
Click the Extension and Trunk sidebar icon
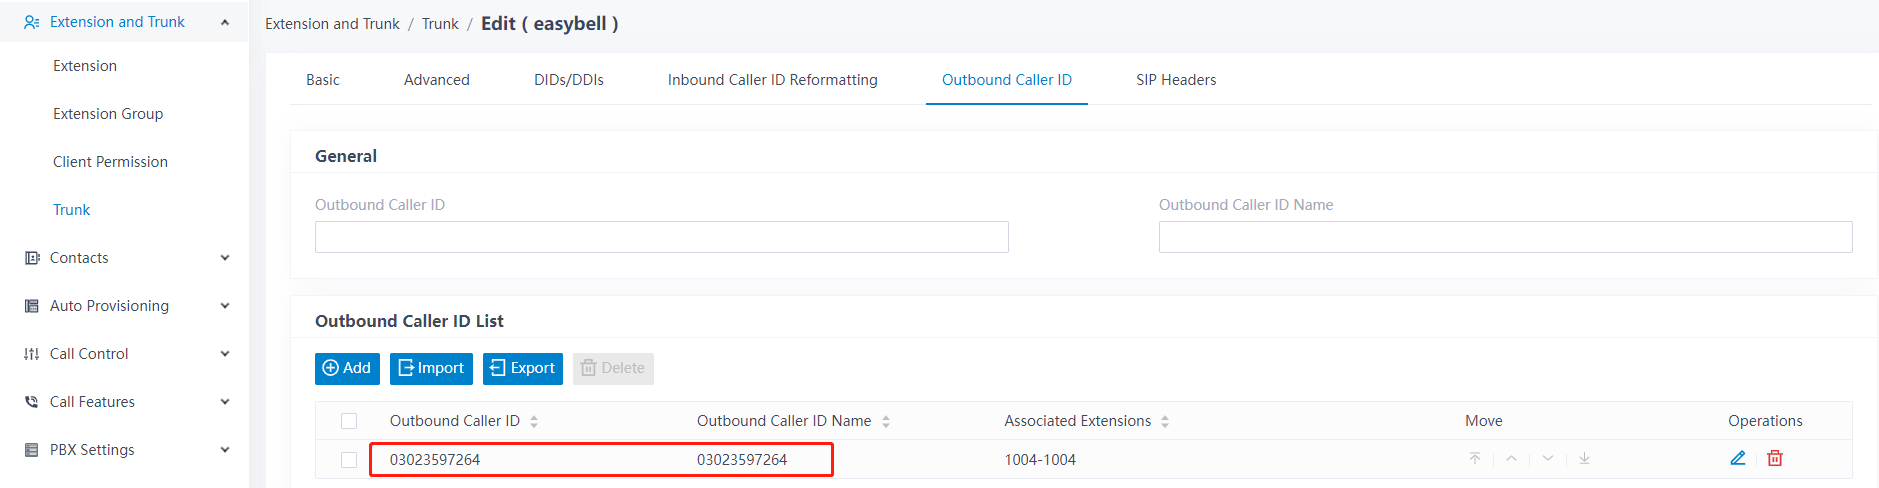[x=32, y=22]
